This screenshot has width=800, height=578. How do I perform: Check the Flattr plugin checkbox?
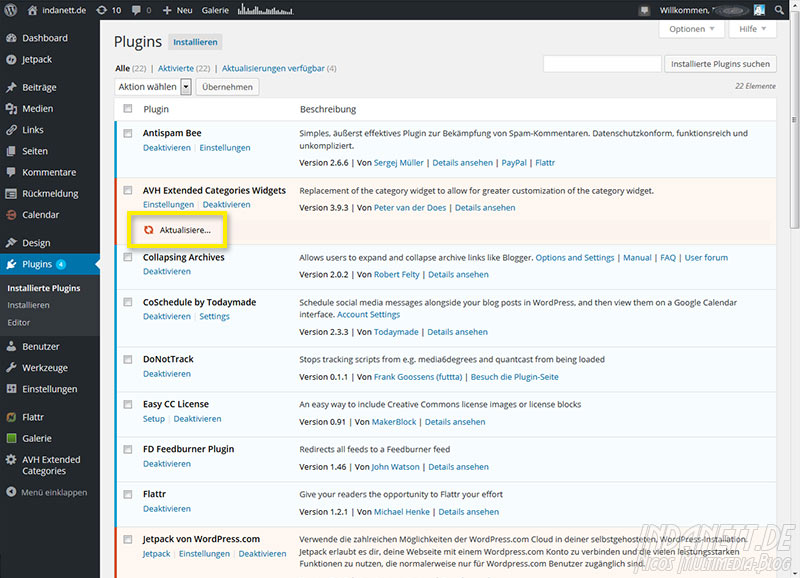point(128,494)
